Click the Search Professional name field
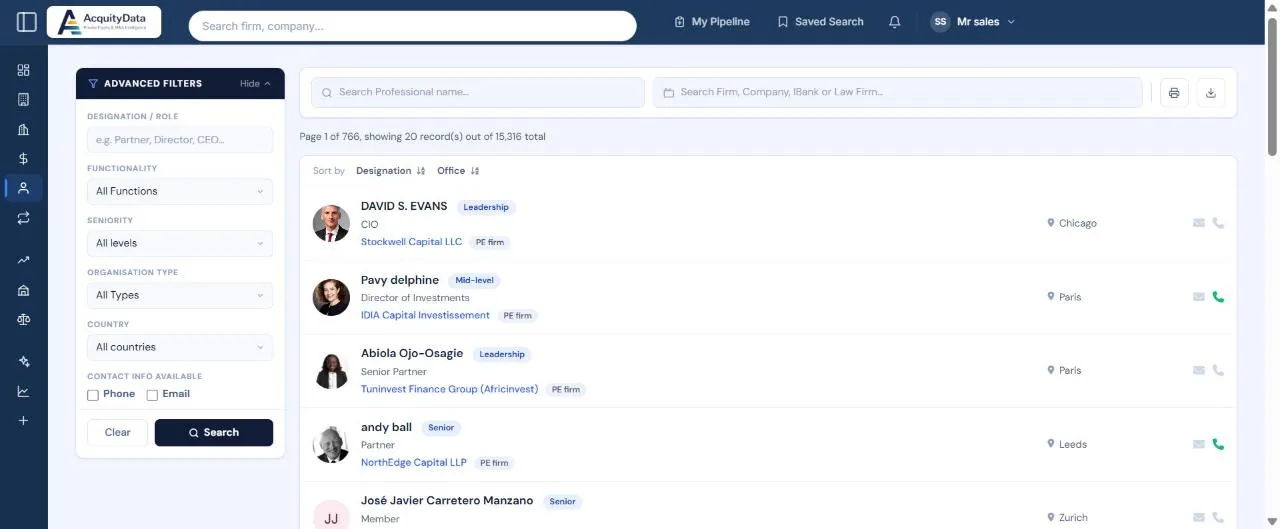Viewport: 1280px width, 529px height. [478, 92]
